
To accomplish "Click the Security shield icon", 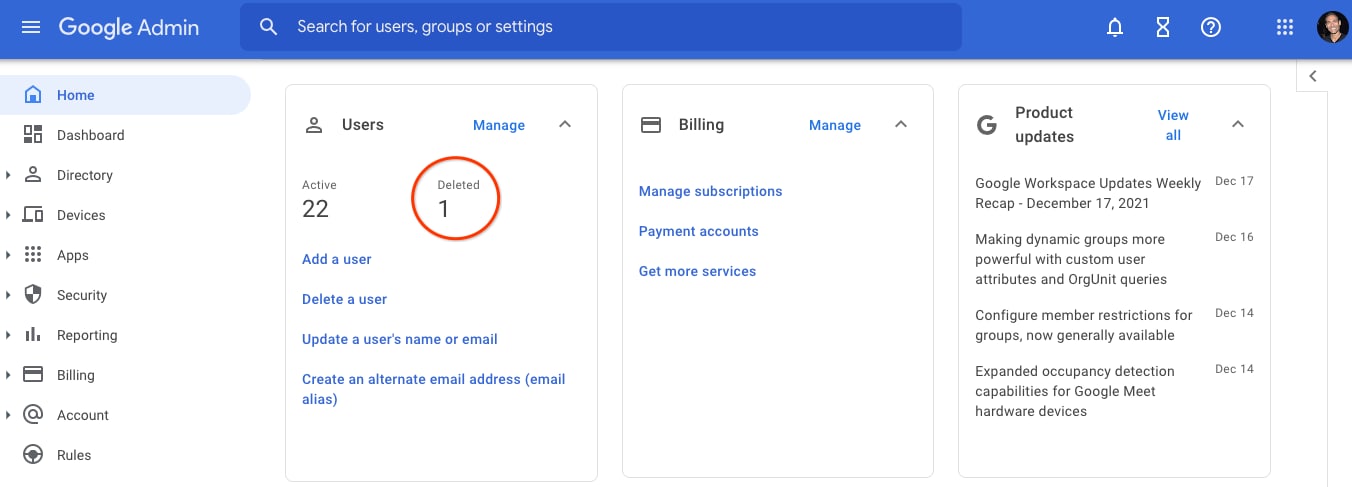I will pos(33,295).
